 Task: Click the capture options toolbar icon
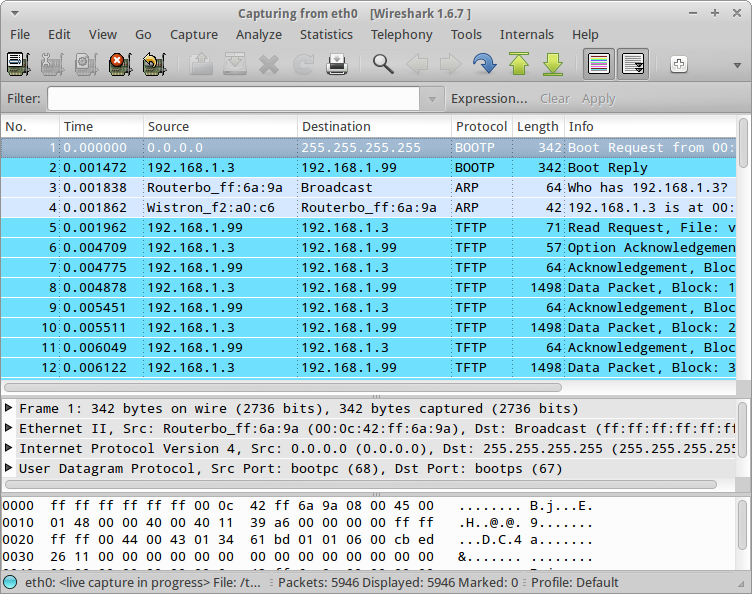coord(52,64)
